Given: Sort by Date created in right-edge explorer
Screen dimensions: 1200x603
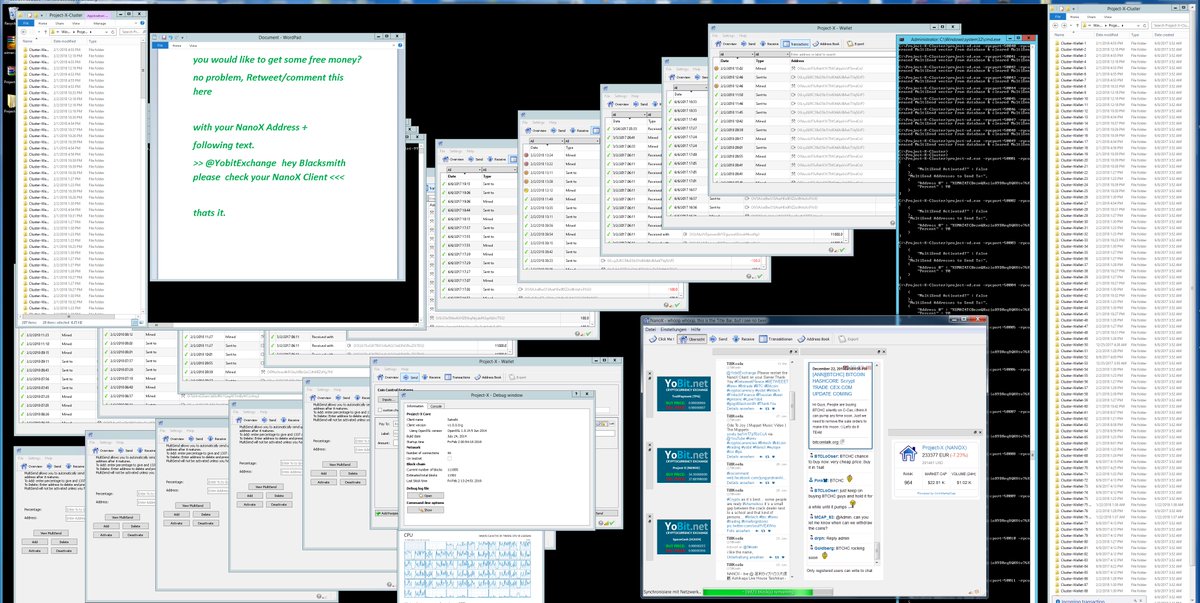Looking at the screenshot, I should (x=1164, y=34).
